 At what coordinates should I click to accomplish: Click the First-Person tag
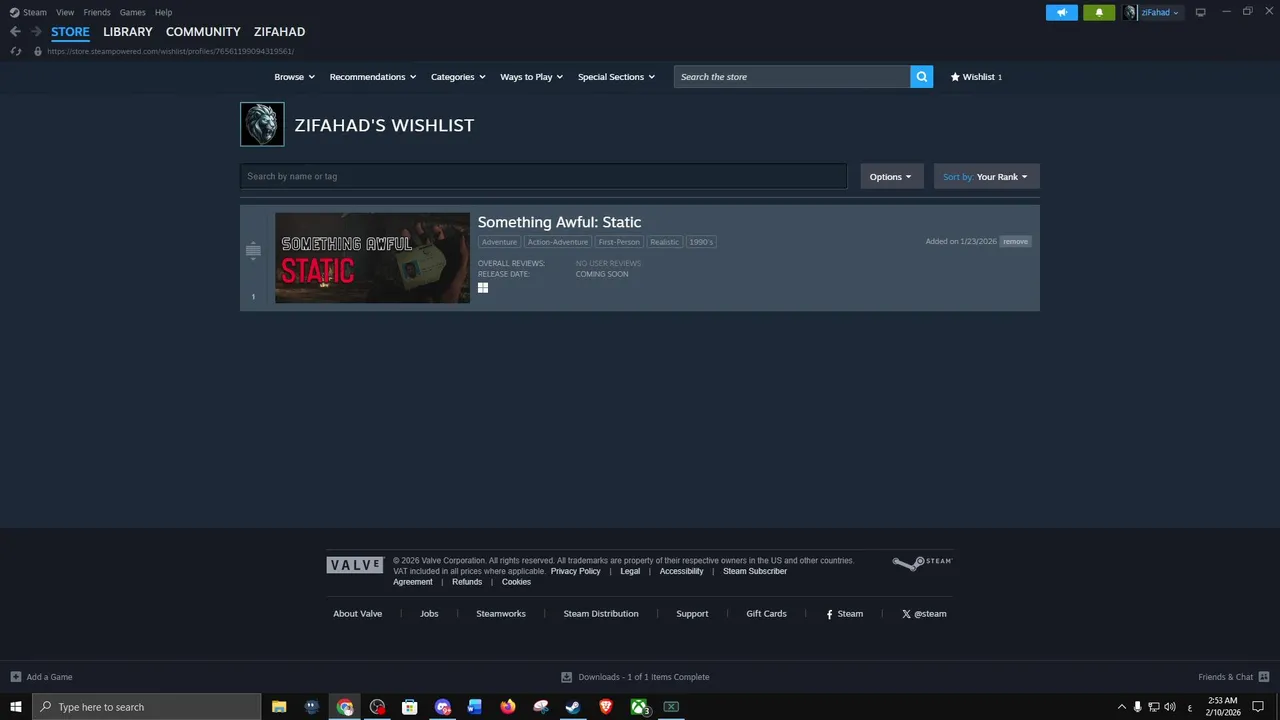(x=619, y=242)
